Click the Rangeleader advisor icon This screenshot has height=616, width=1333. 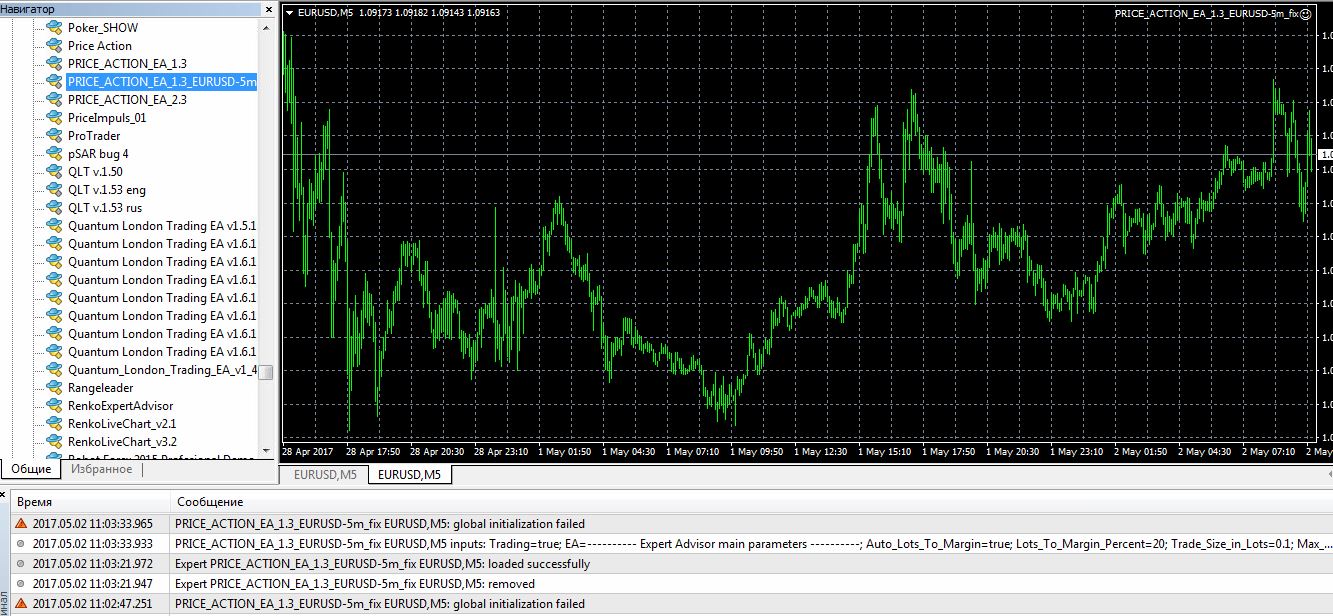coord(54,388)
